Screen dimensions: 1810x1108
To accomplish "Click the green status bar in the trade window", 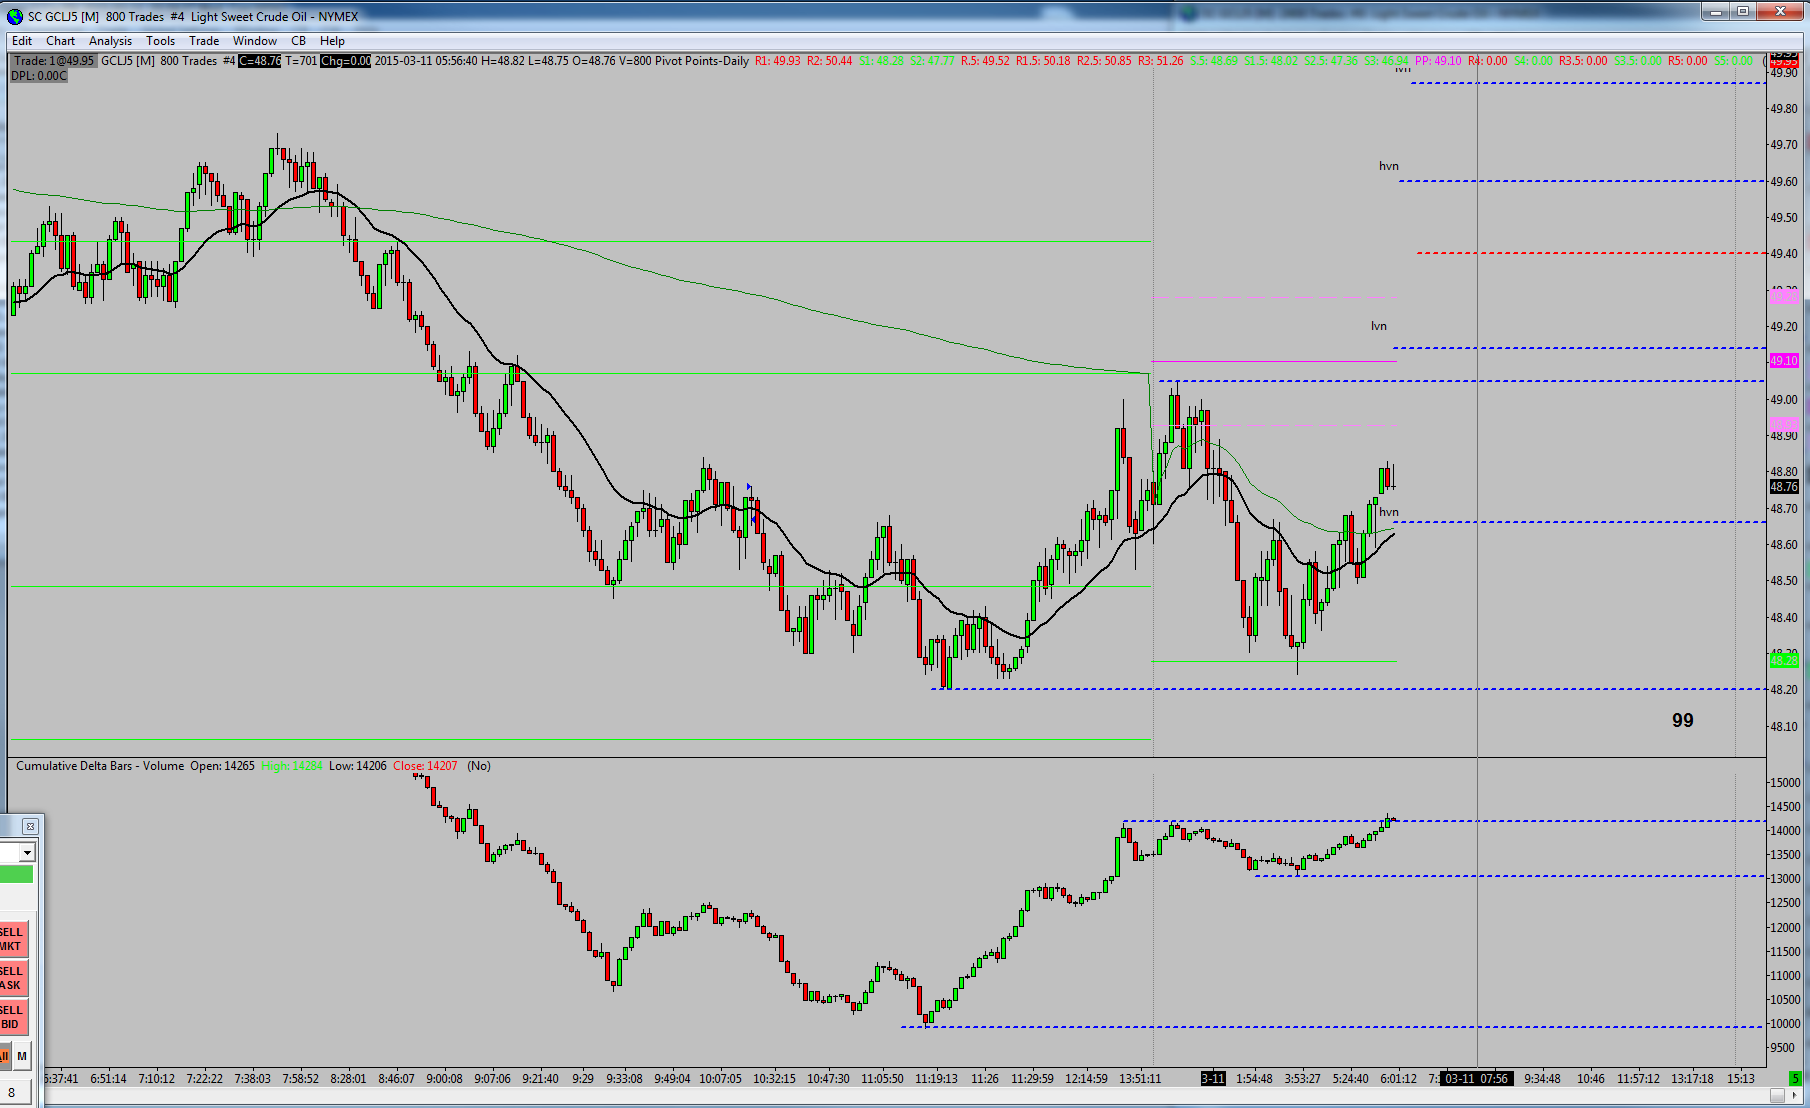I will (x=16, y=875).
